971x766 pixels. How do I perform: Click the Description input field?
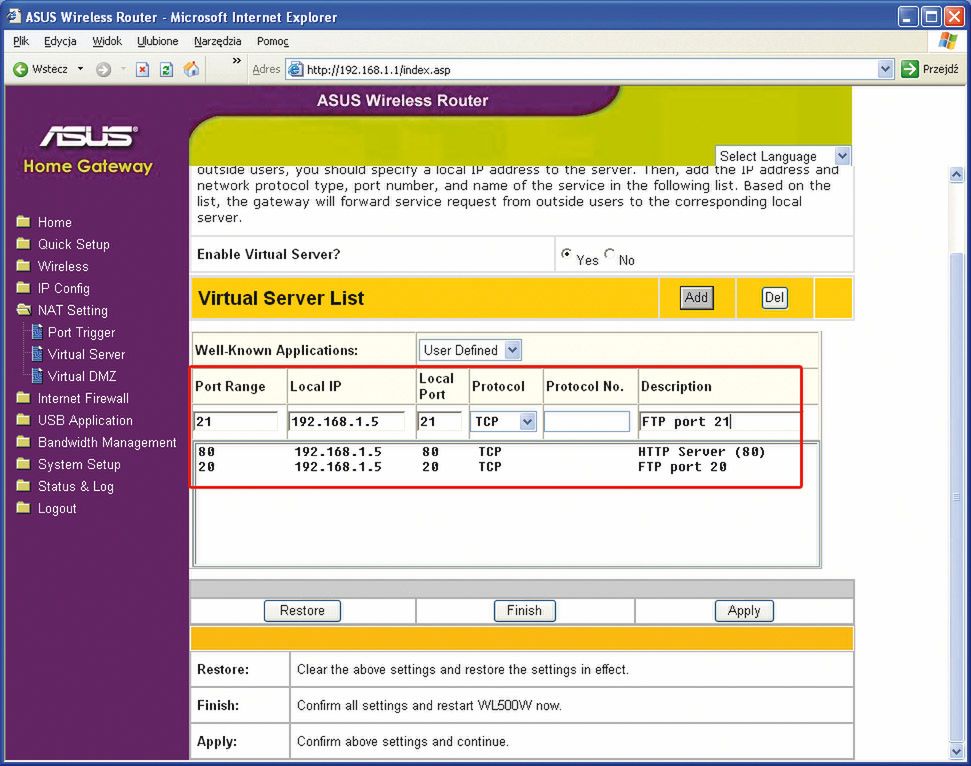pos(720,422)
